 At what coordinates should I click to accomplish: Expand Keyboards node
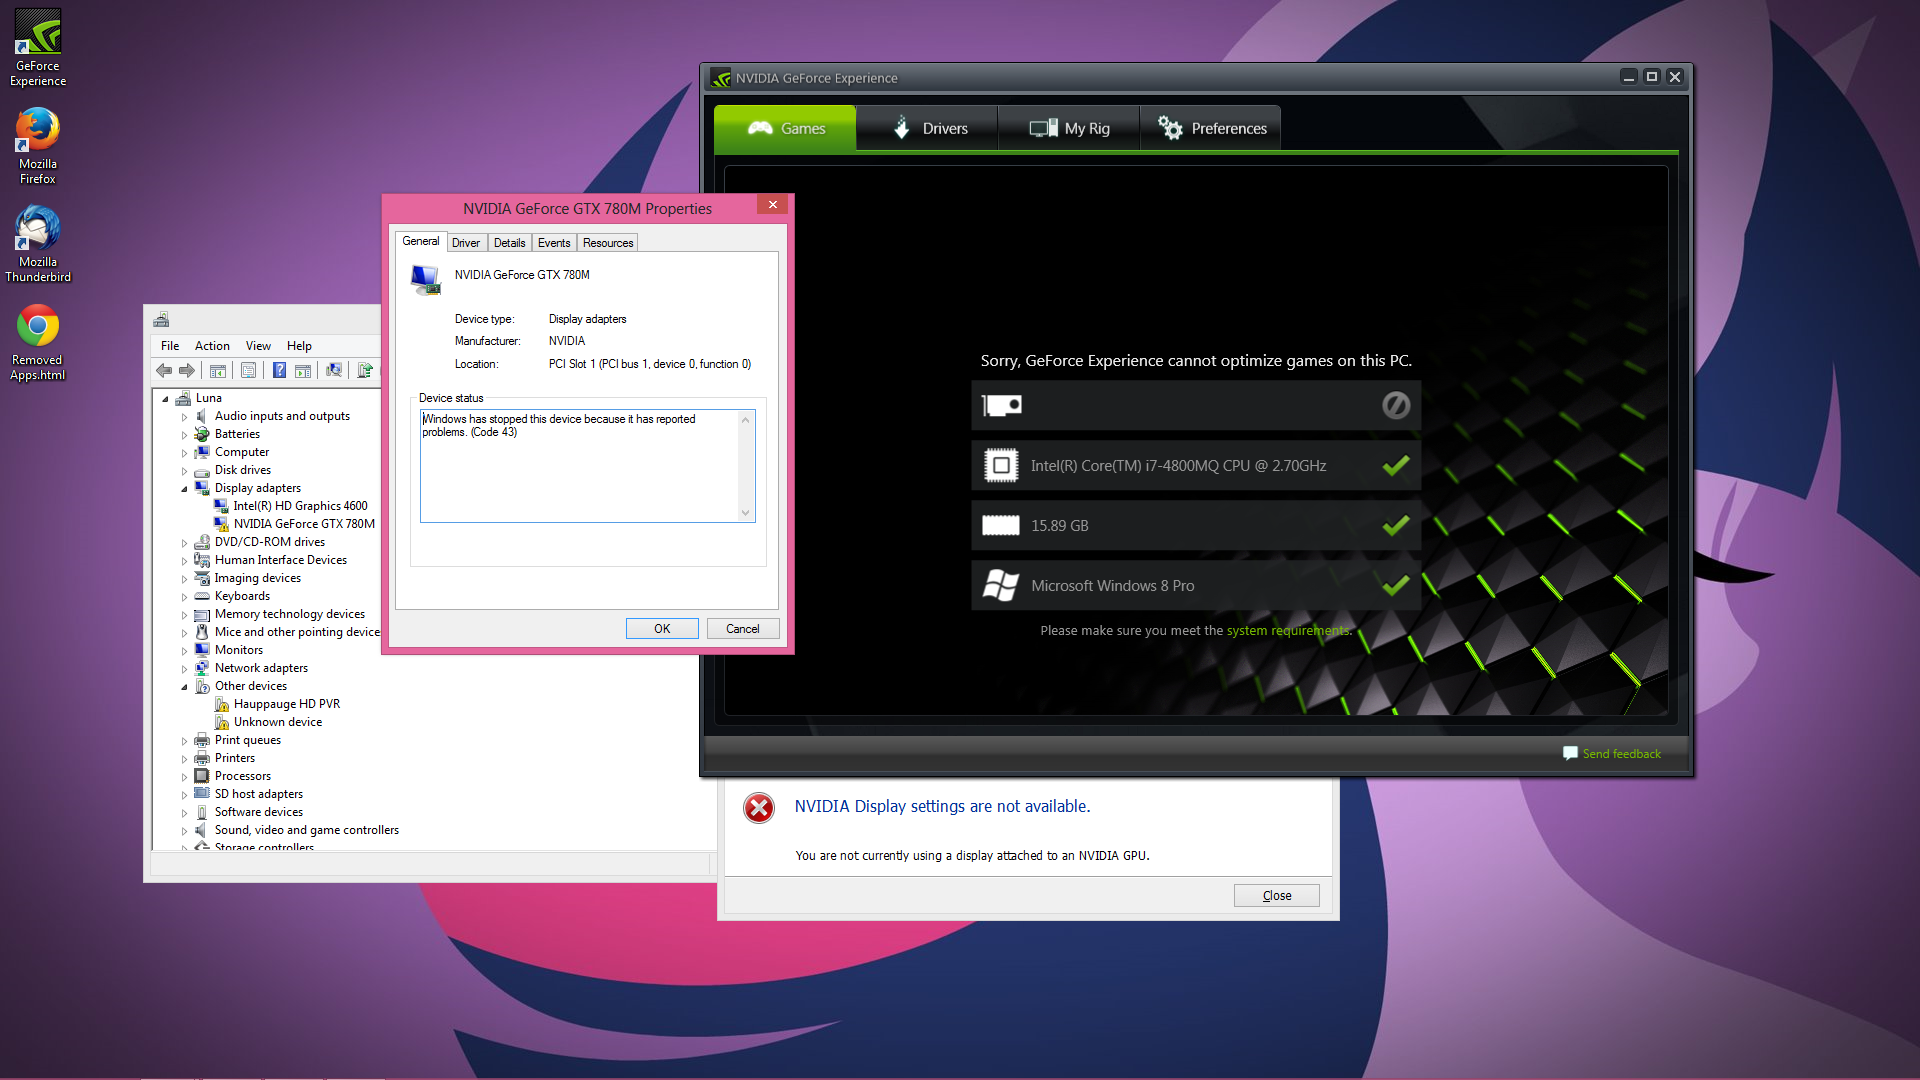[184, 597]
